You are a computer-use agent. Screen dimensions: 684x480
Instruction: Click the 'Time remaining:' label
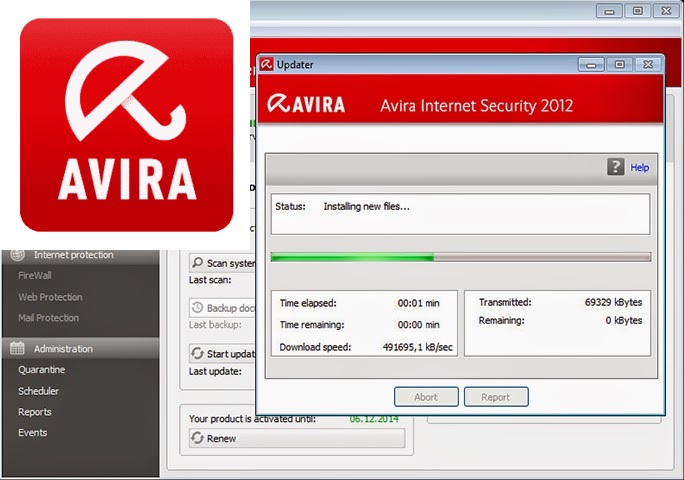(312, 325)
